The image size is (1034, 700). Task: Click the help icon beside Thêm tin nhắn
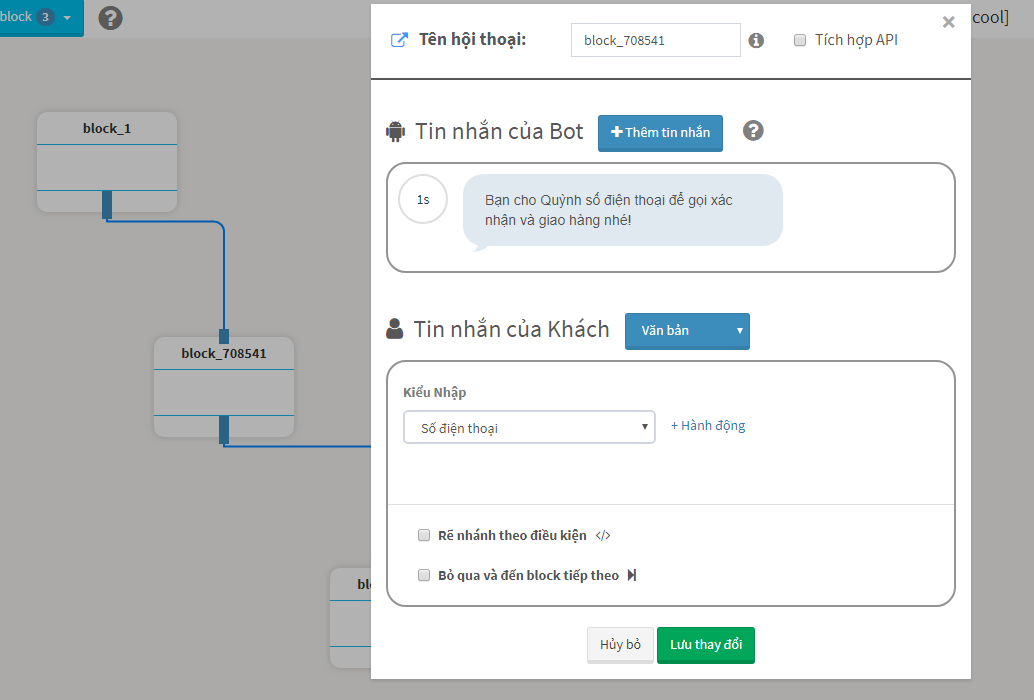click(753, 131)
